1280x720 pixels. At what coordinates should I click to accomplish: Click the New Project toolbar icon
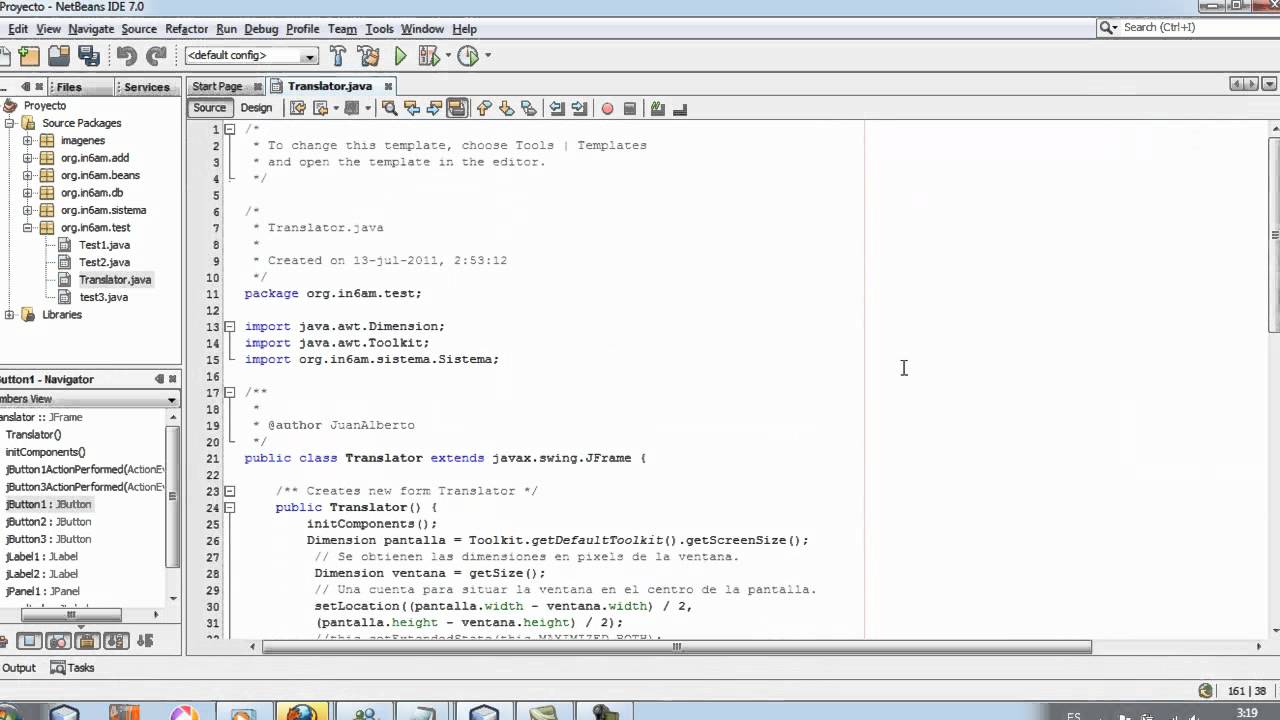point(30,56)
